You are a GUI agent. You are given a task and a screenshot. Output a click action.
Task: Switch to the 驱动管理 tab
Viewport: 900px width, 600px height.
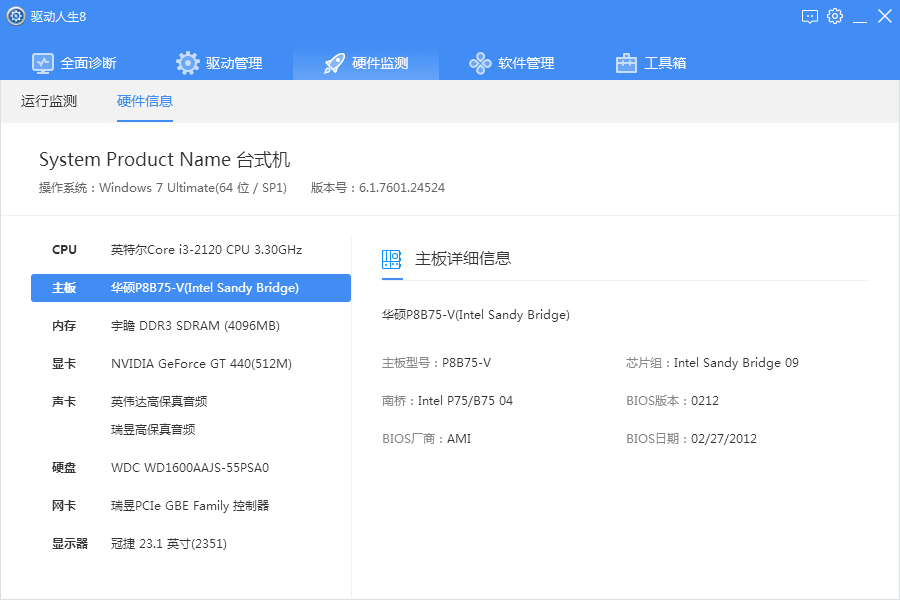tap(219, 63)
